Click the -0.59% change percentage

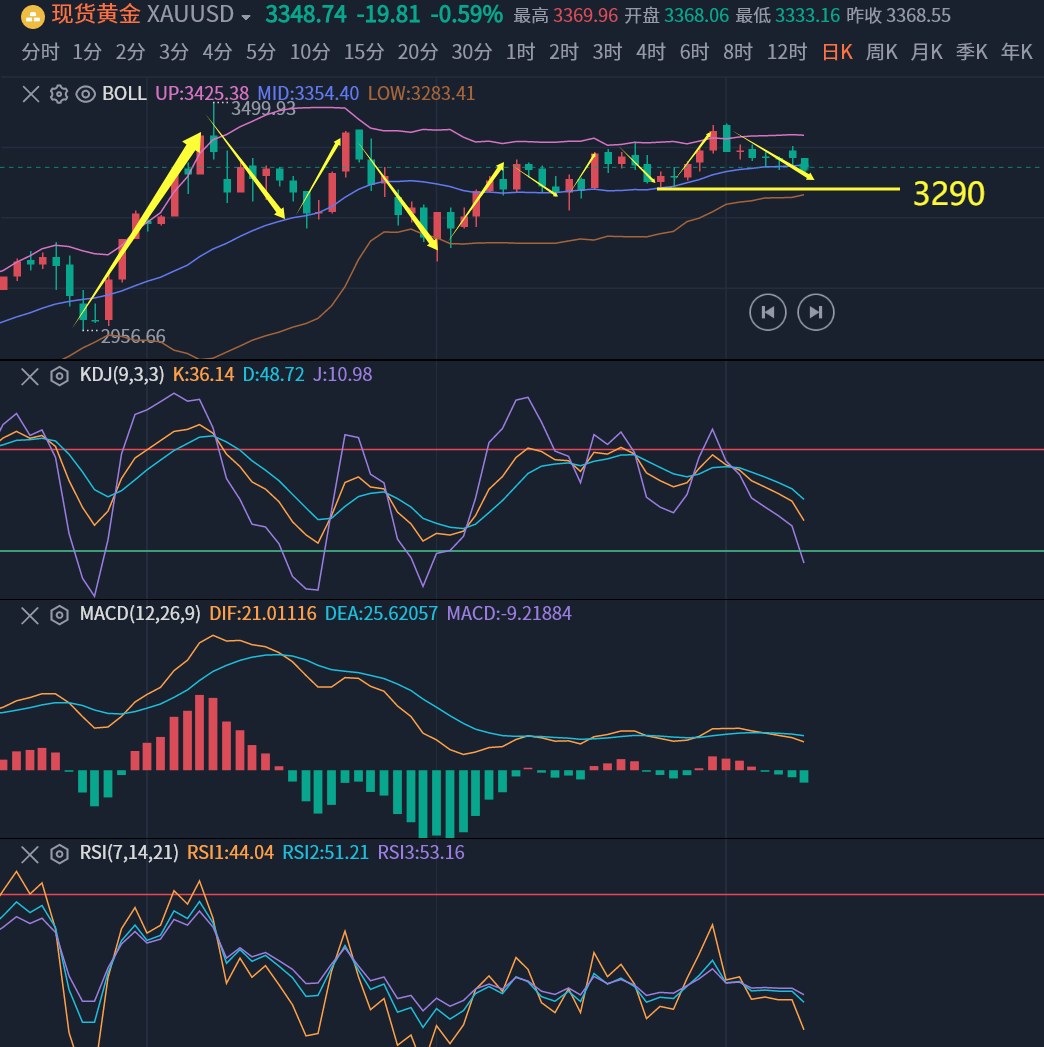point(467,15)
